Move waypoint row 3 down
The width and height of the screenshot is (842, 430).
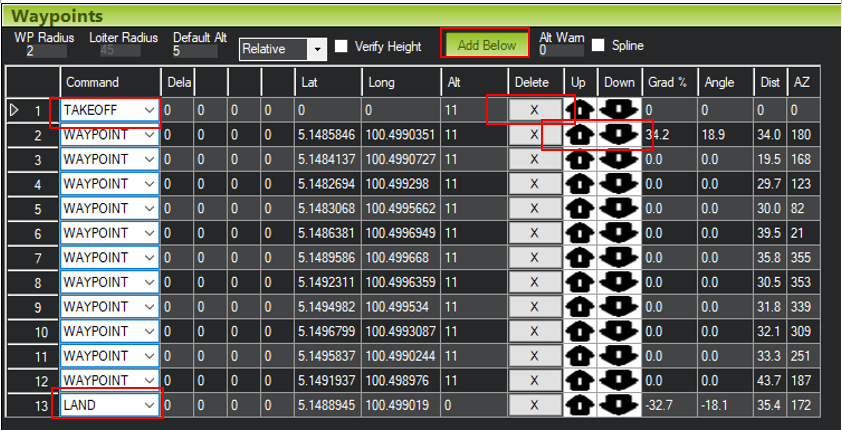click(x=619, y=159)
